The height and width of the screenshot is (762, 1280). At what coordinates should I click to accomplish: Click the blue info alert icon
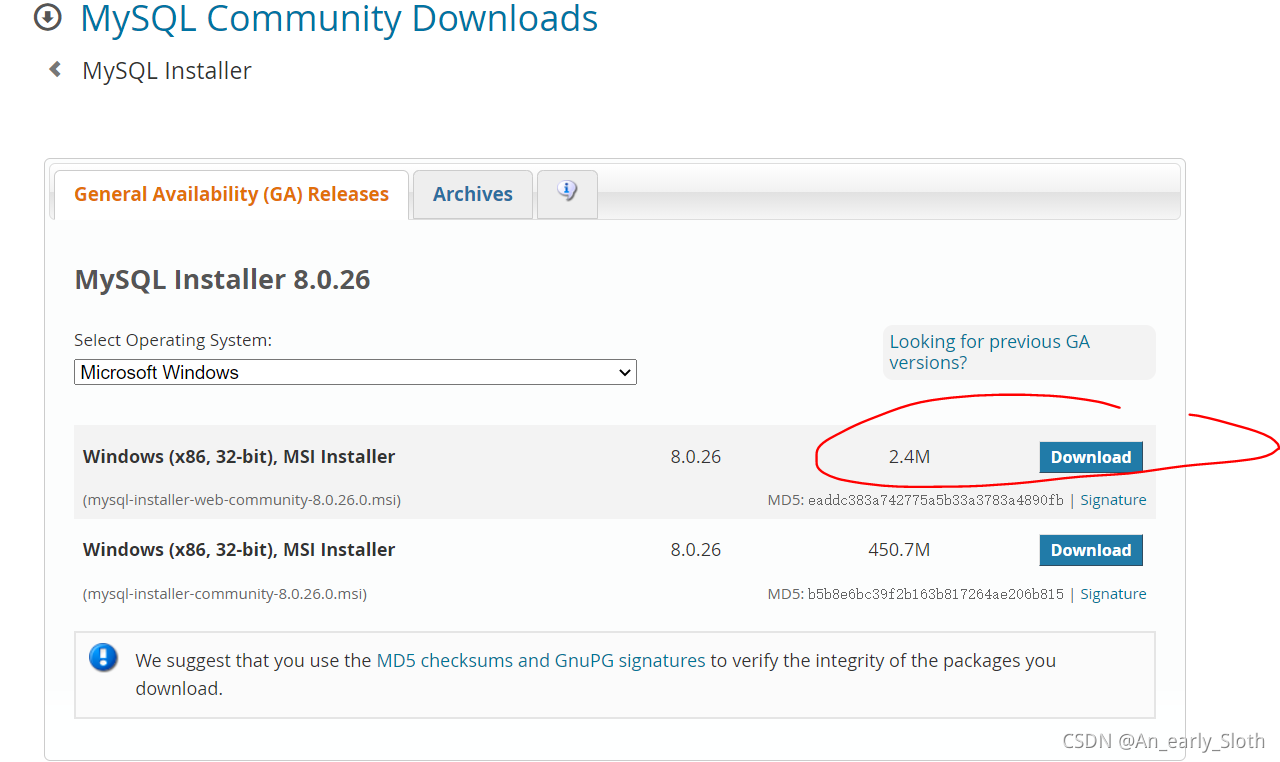pos(104,658)
